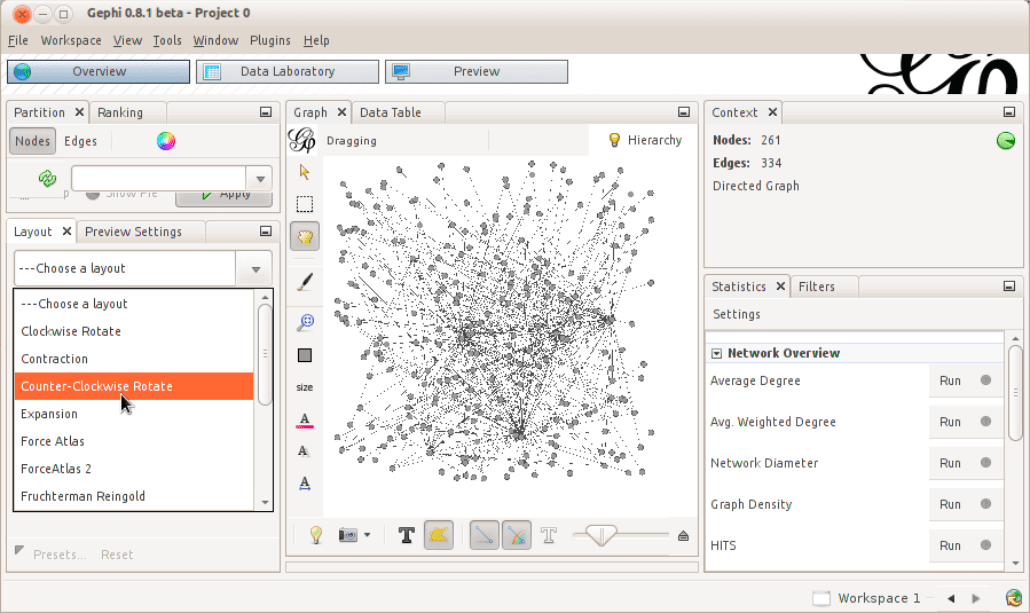The width and height of the screenshot is (1030, 613).
Task: Select the Heat Map magnifier tool
Action: (304, 321)
